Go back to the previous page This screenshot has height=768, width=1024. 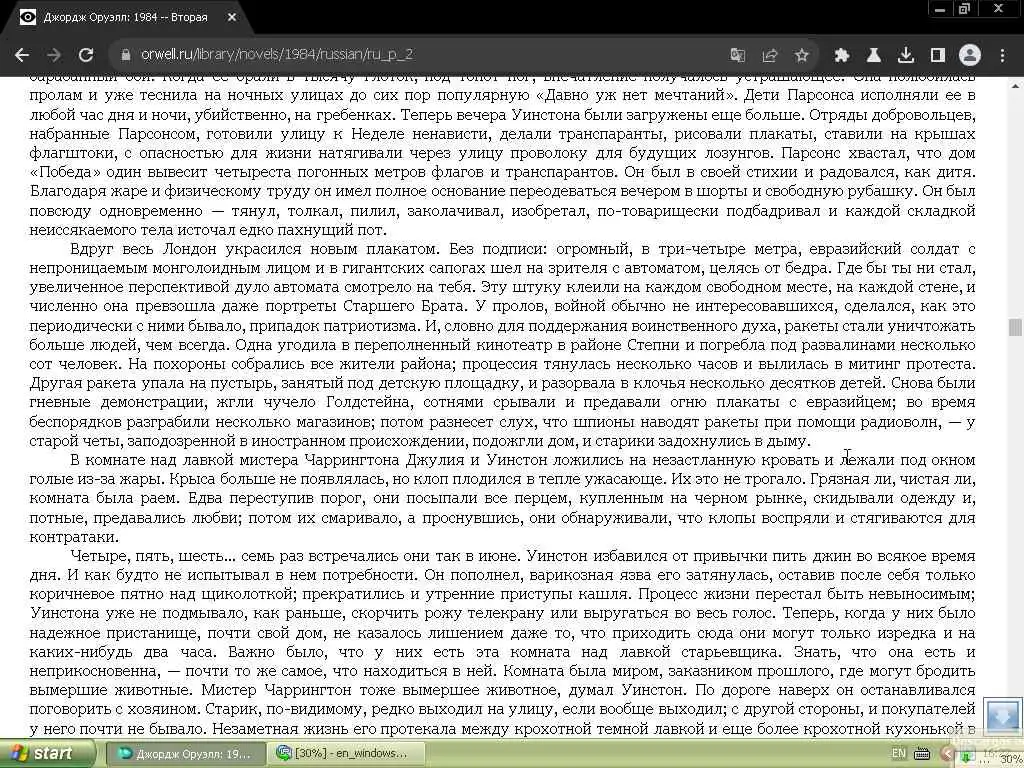click(x=22, y=55)
